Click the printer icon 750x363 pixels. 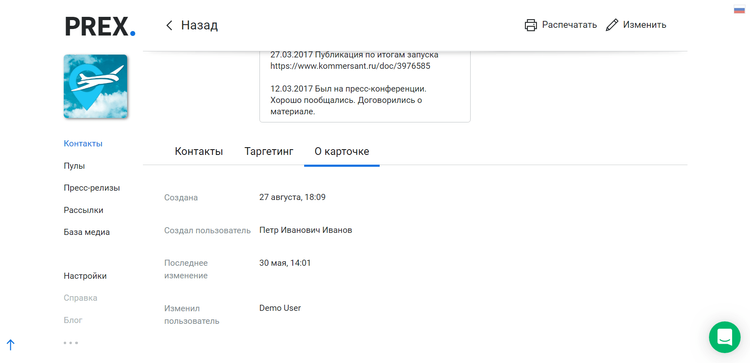pyautogui.click(x=531, y=25)
